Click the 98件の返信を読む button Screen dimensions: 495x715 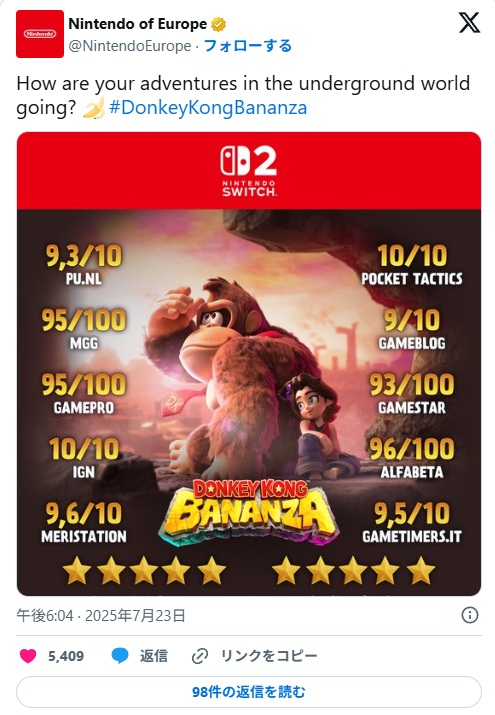point(249,692)
